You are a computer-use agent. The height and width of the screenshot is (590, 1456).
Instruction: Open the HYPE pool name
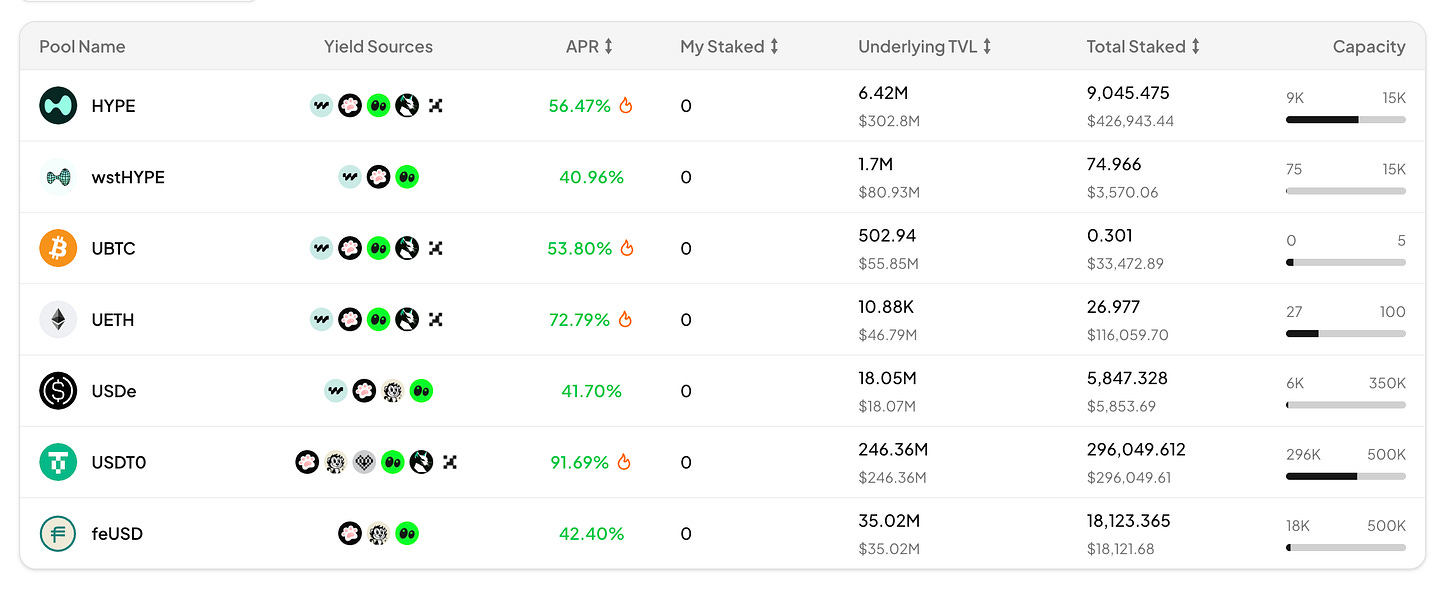pos(113,106)
